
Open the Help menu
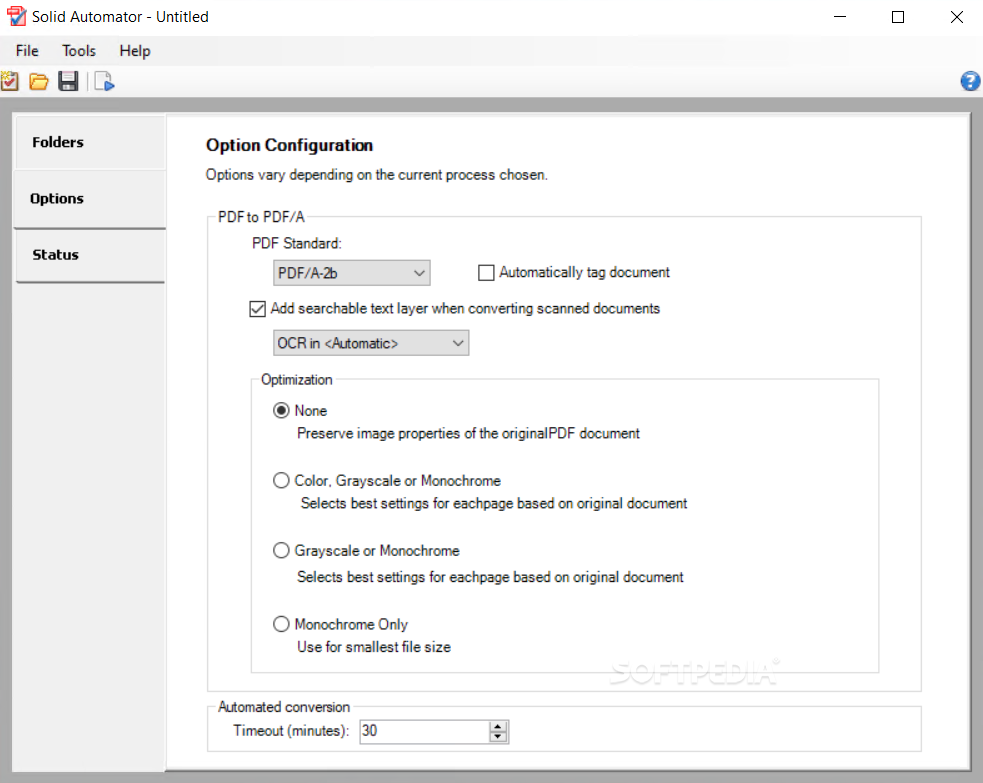135,51
